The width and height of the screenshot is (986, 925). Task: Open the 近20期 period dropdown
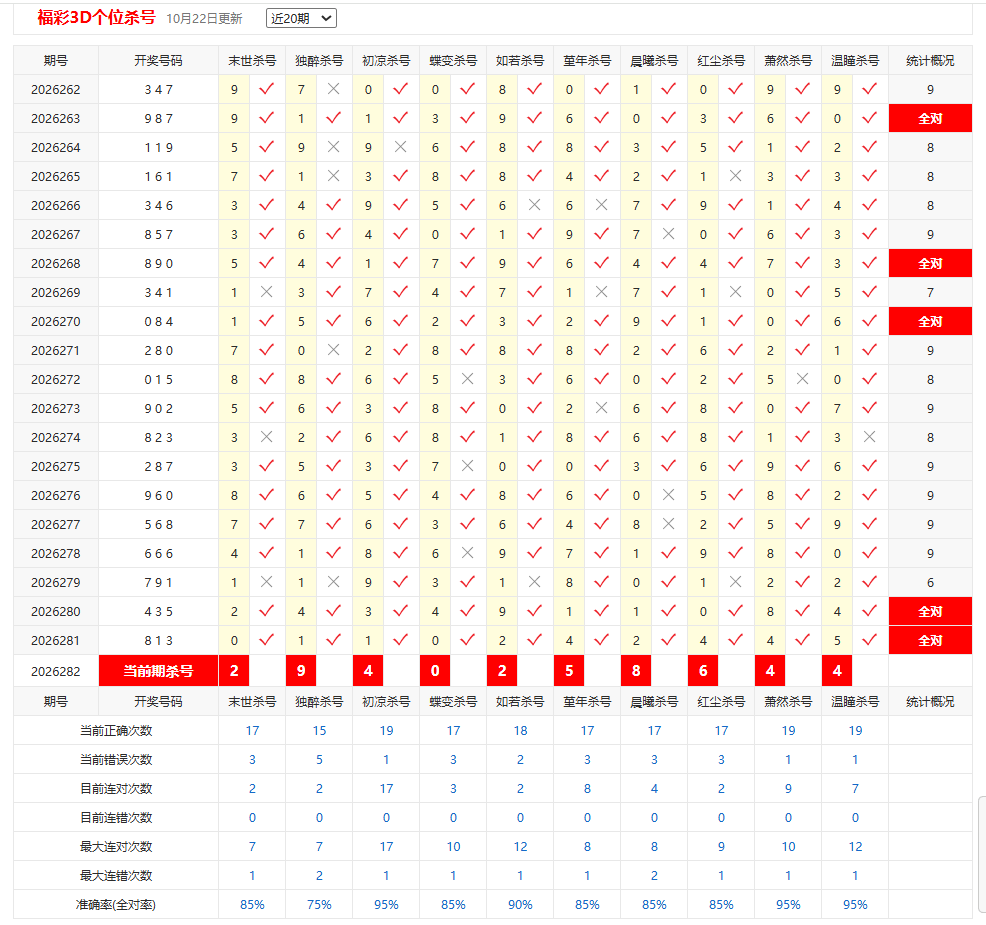coord(301,18)
